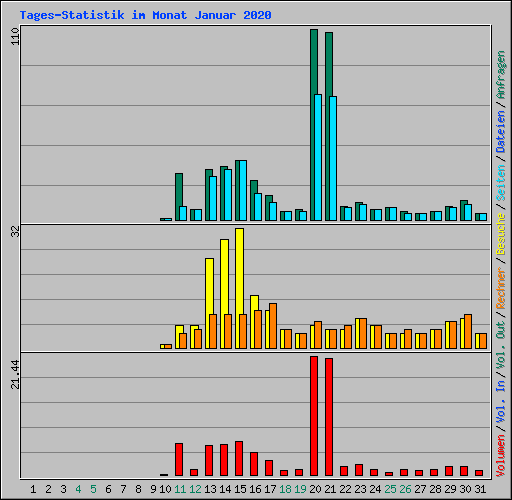Click the Besuche legend label
Image resolution: width=512 pixels, height=500 pixels.
501,234
